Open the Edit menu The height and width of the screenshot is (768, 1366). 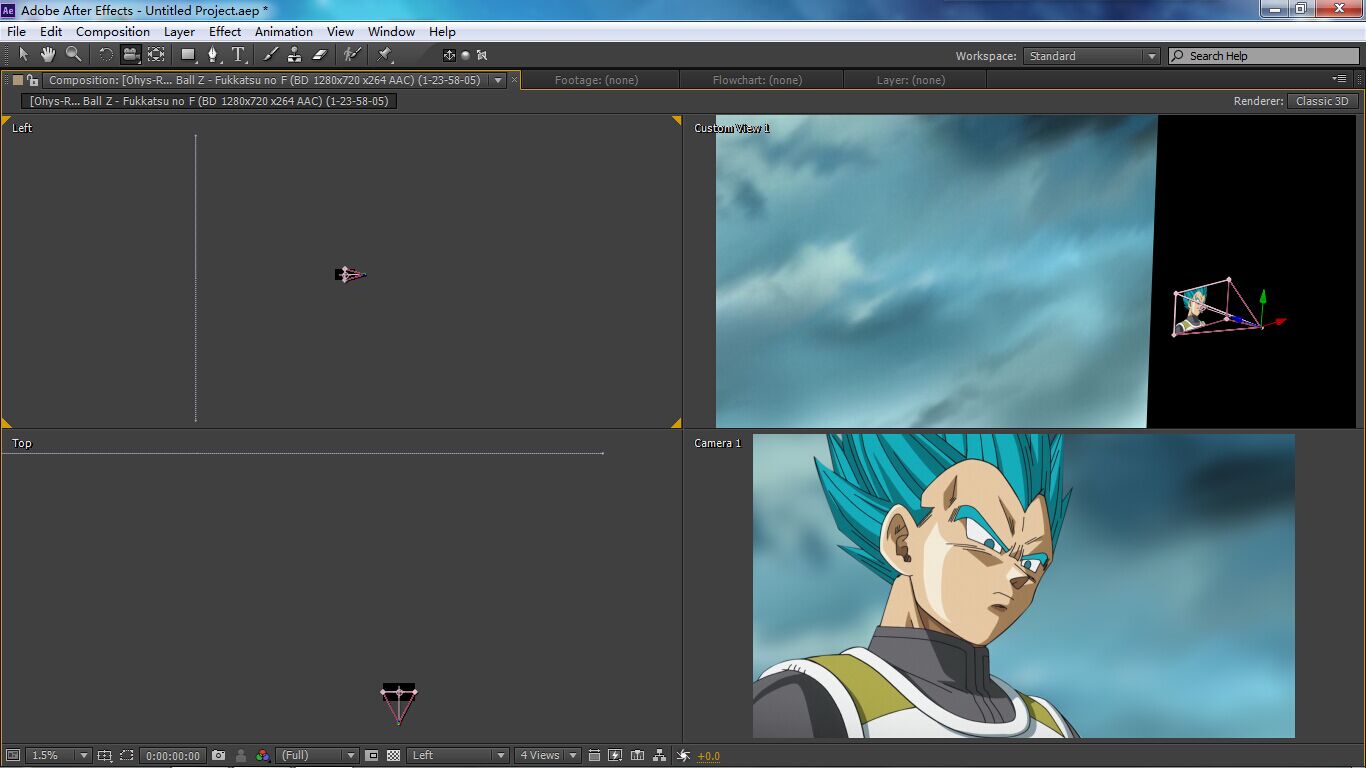coord(51,32)
